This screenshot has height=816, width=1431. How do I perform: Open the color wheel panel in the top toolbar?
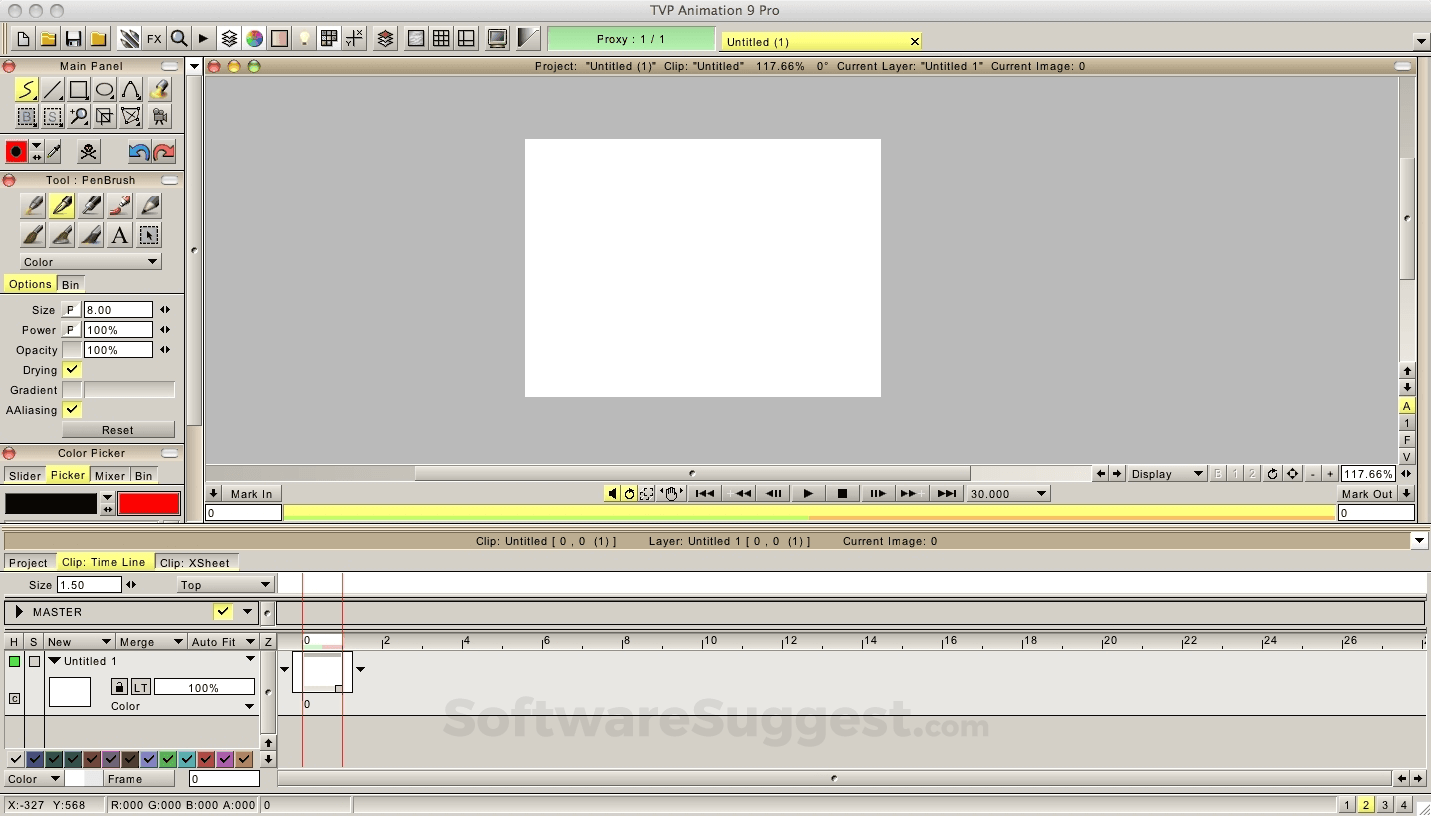click(x=255, y=39)
